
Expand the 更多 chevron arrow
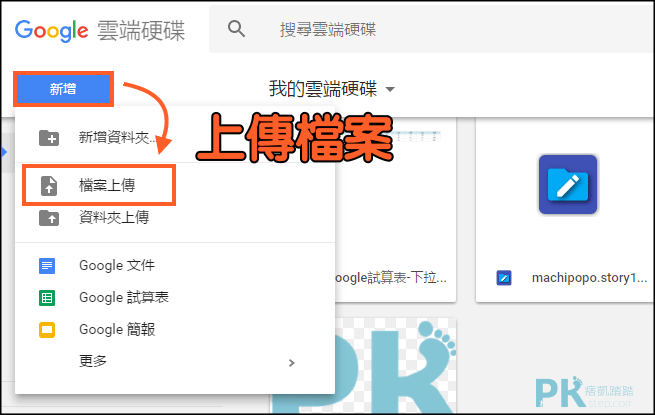point(292,363)
